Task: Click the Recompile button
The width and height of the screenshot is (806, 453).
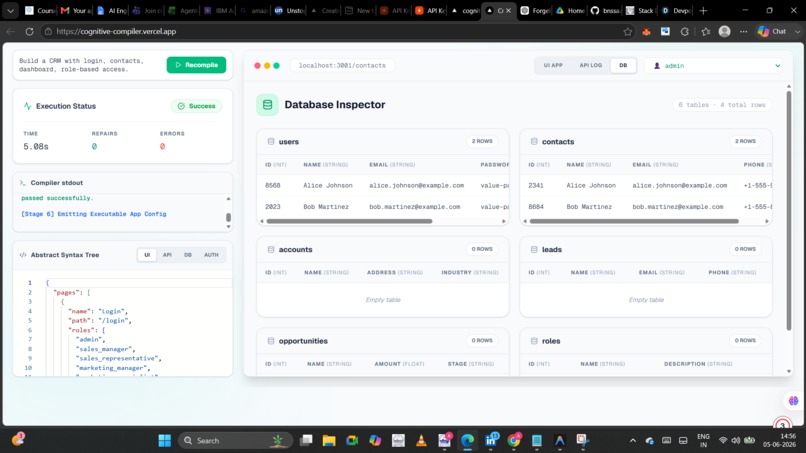Action: point(196,65)
